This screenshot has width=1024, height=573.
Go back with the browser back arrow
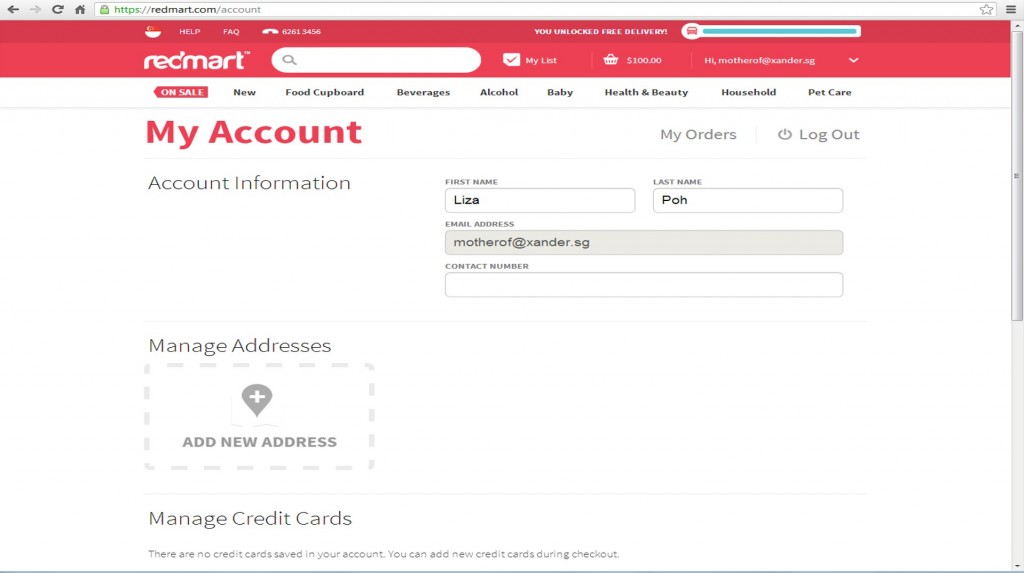point(13,9)
